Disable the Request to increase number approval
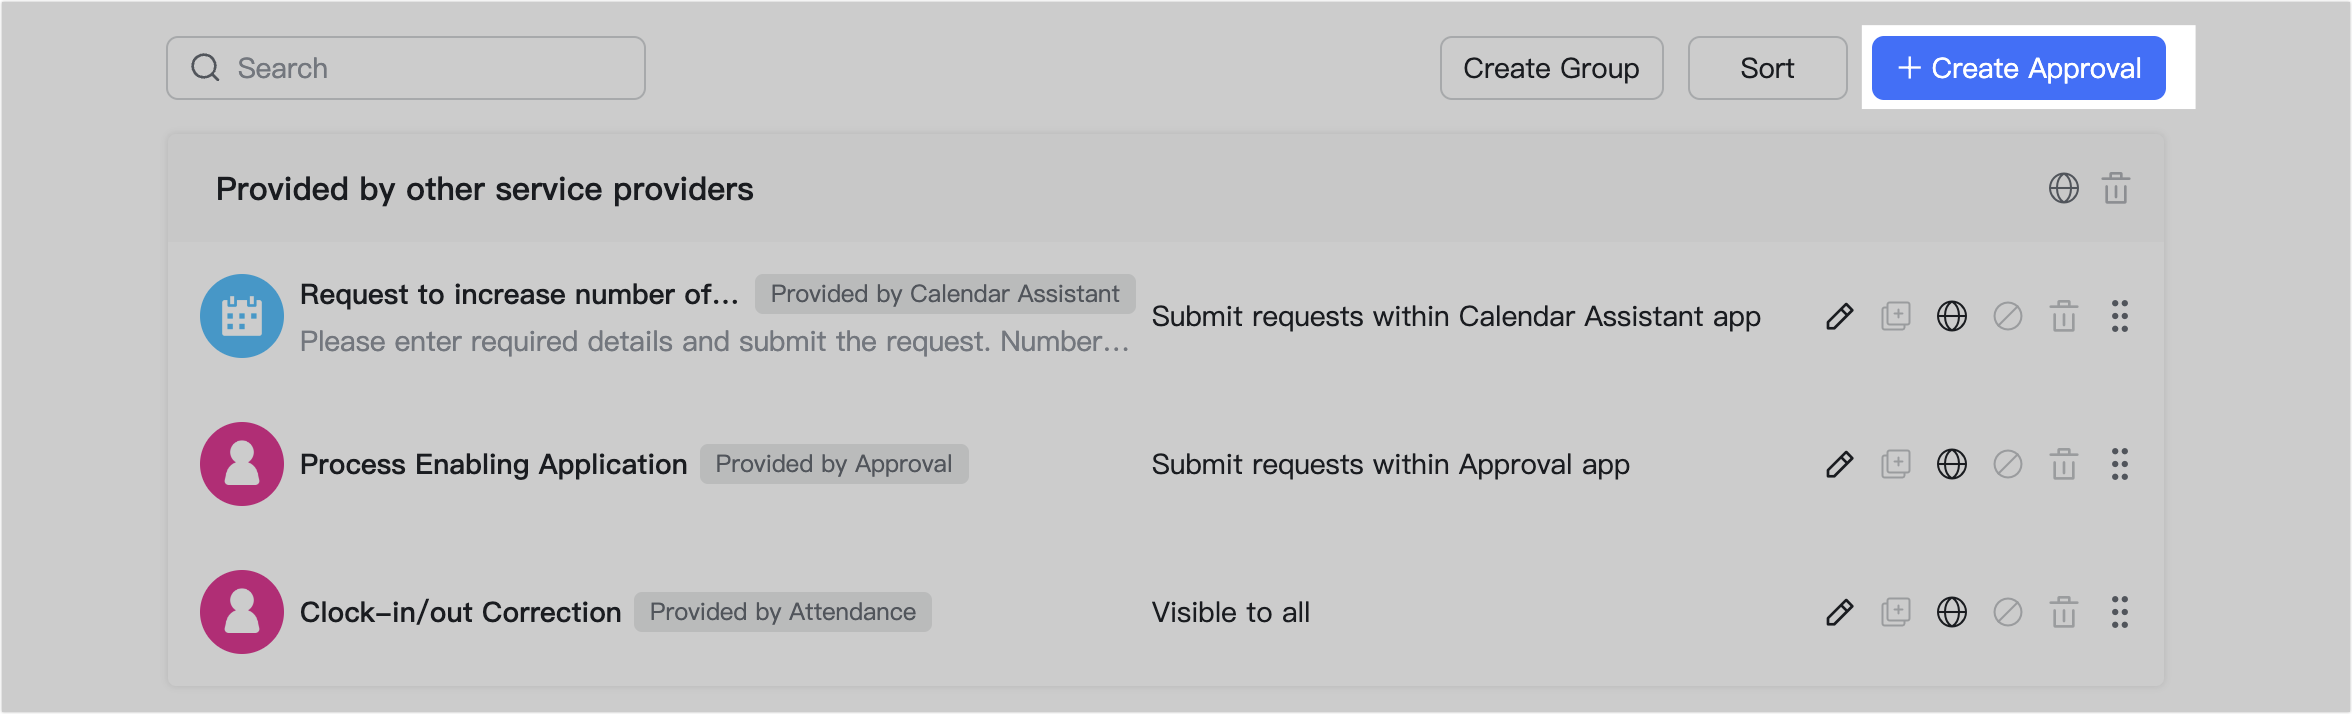 point(2008,316)
